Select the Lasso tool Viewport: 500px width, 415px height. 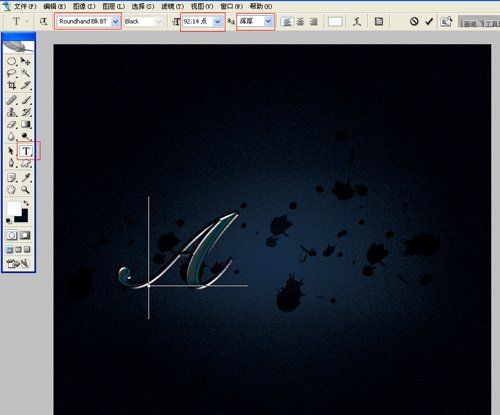(x=11, y=73)
